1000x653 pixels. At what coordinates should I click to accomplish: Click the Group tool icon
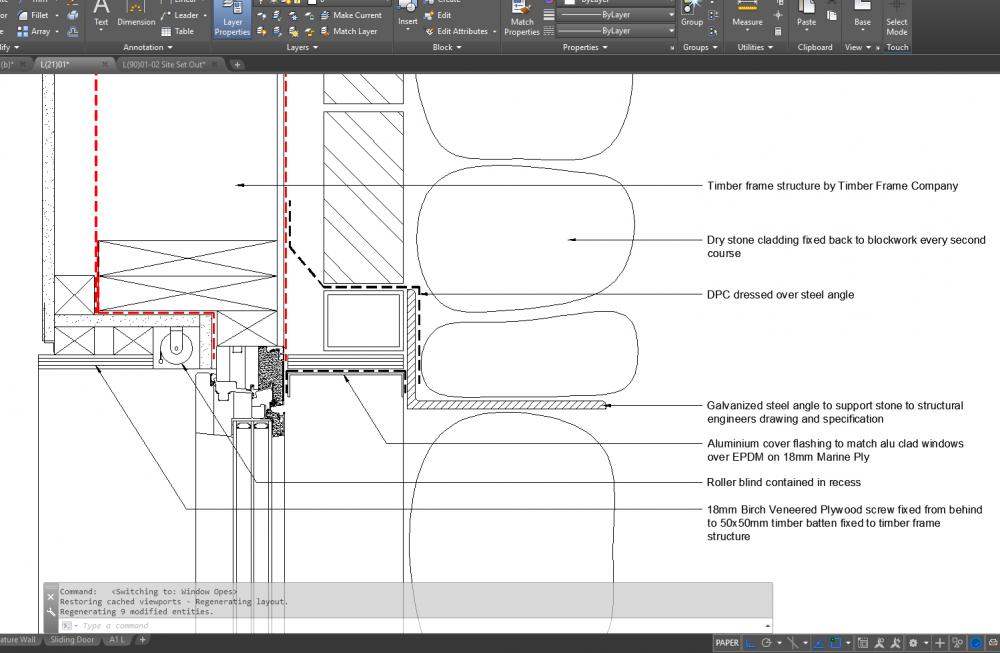pyautogui.click(x=691, y=14)
